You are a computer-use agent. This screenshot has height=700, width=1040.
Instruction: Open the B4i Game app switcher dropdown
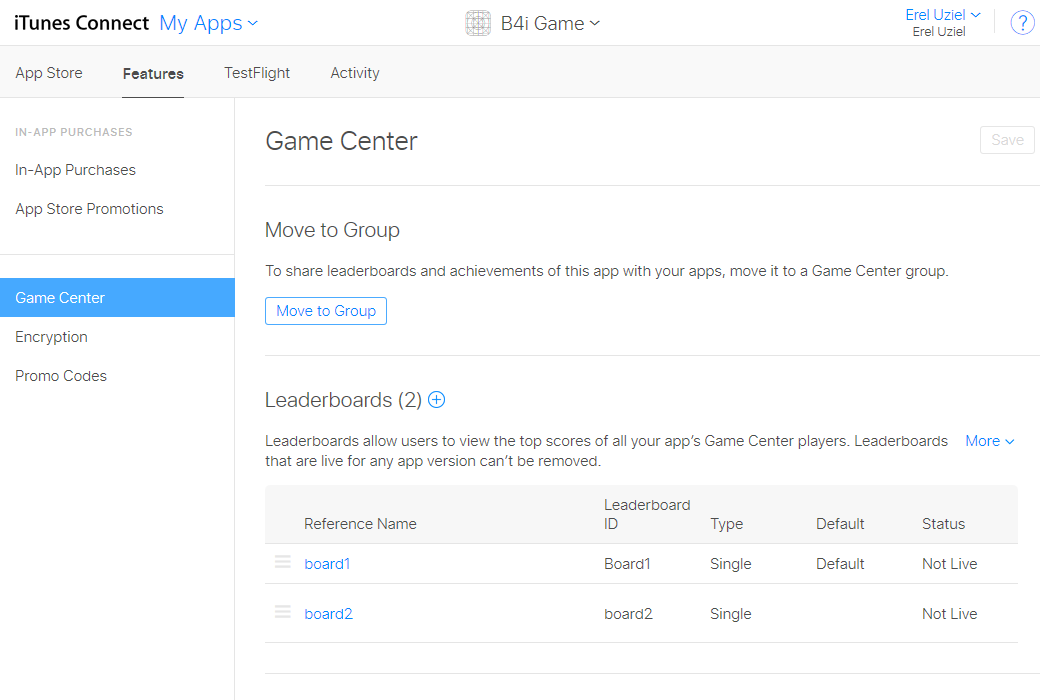(551, 23)
